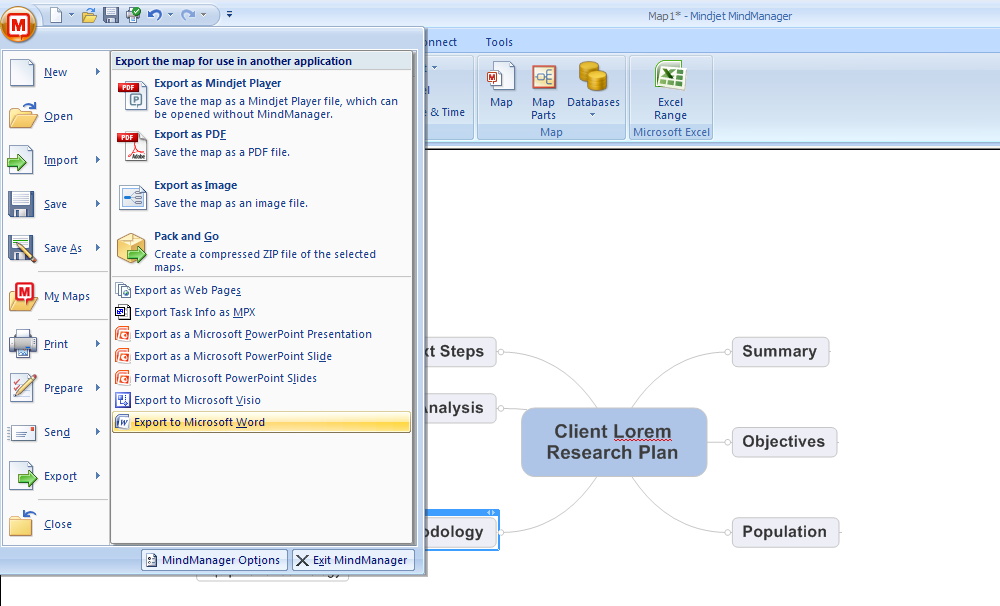Image resolution: width=1000 pixels, height=606 pixels.
Task: Open the Undo history dropdown arrow
Action: click(x=170, y=15)
